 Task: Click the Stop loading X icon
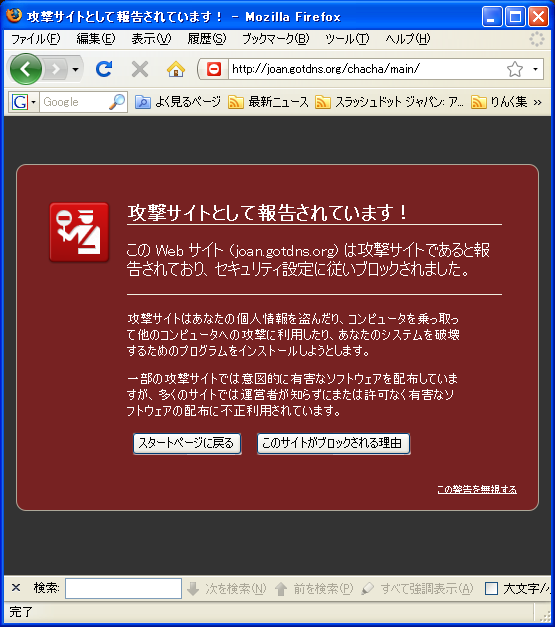(140, 69)
